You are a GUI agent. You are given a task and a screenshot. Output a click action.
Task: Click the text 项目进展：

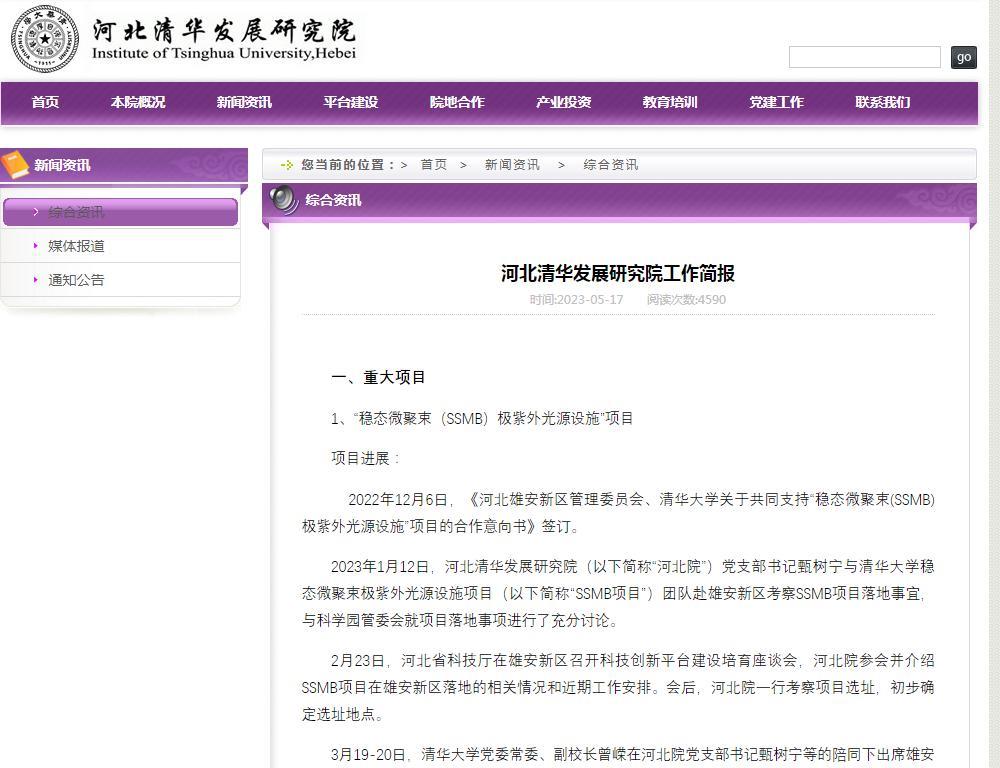365,459
